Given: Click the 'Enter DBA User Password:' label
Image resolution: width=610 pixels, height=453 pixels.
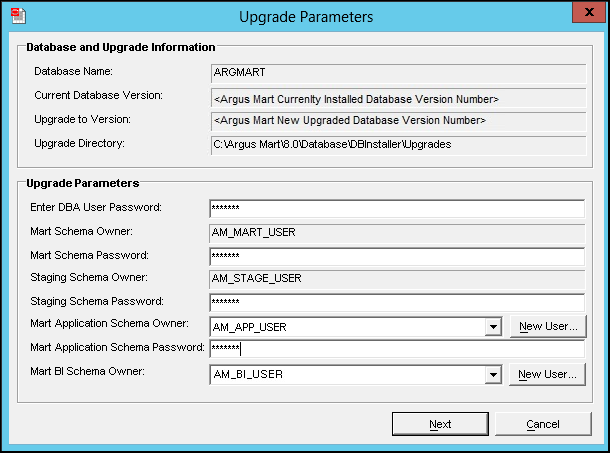Looking at the screenshot, I should (96, 207).
